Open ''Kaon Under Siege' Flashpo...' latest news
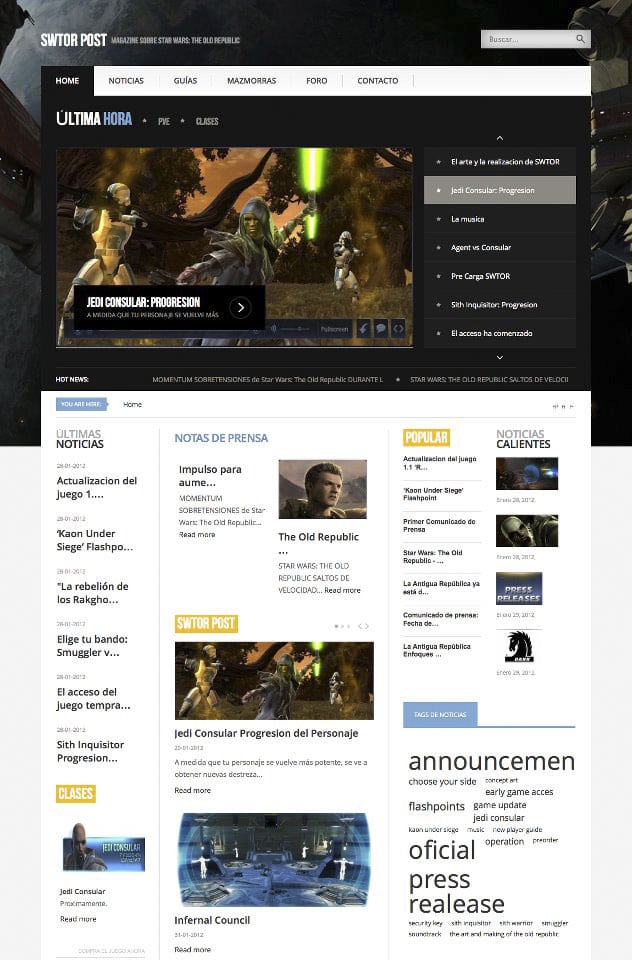This screenshot has width=632, height=960. click(x=95, y=540)
